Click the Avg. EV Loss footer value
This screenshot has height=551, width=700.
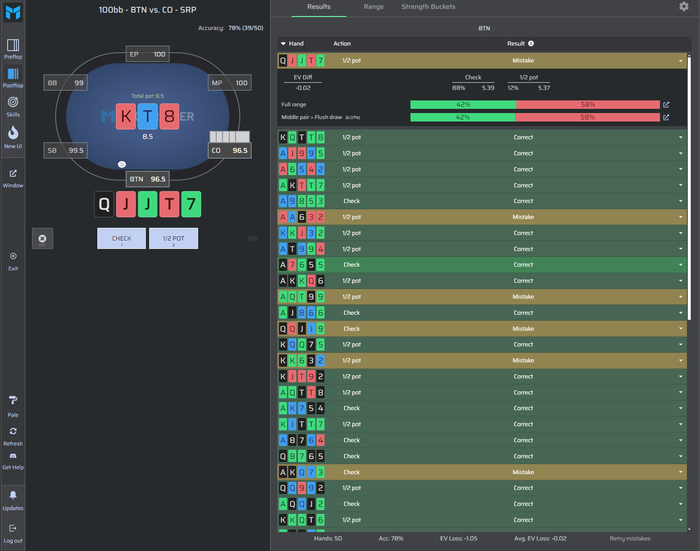click(x=540, y=538)
